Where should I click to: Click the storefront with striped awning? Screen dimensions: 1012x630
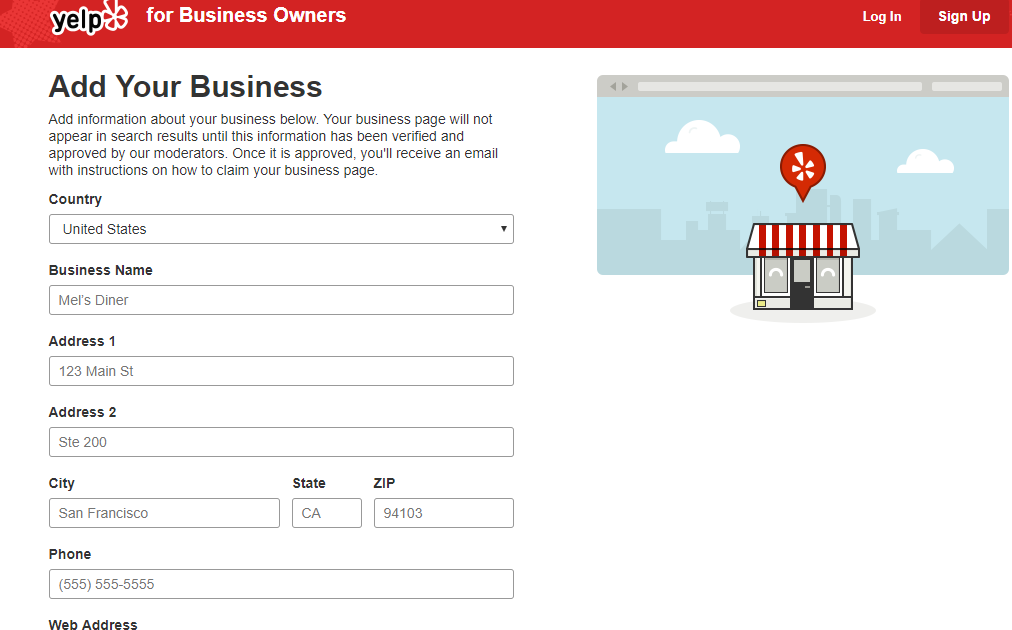802,266
